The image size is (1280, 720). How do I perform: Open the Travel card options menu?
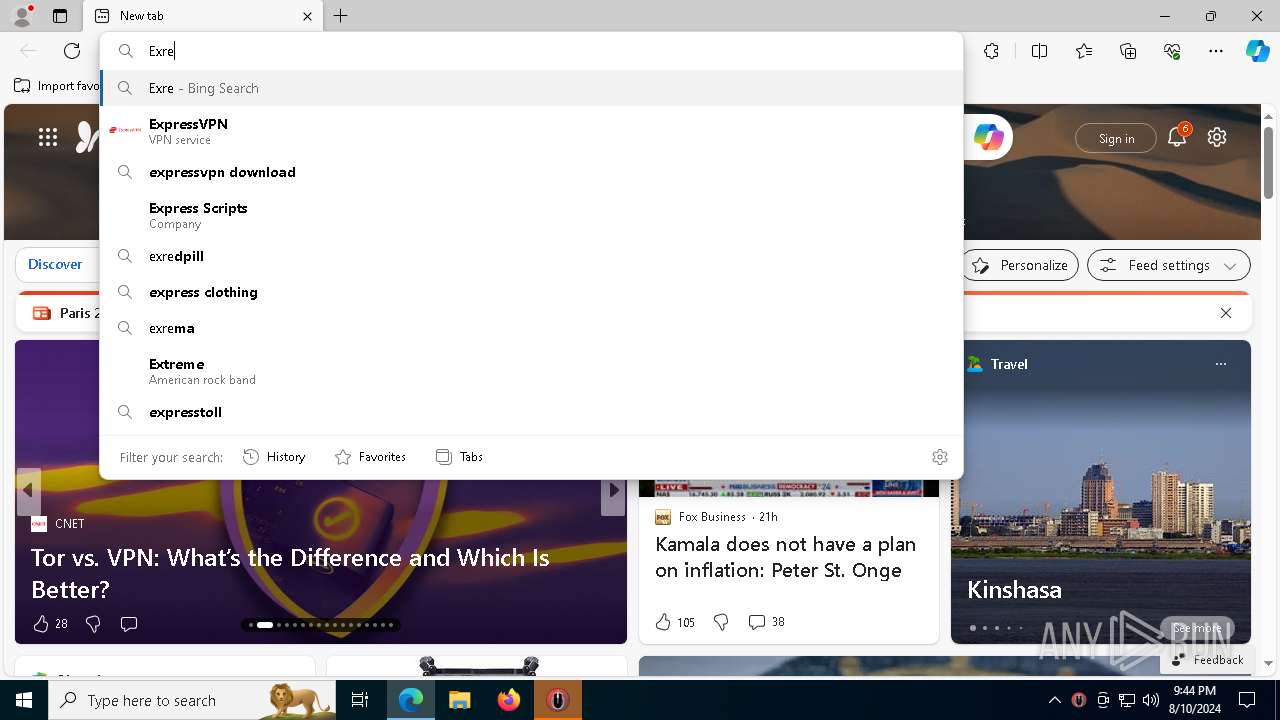(1221, 364)
